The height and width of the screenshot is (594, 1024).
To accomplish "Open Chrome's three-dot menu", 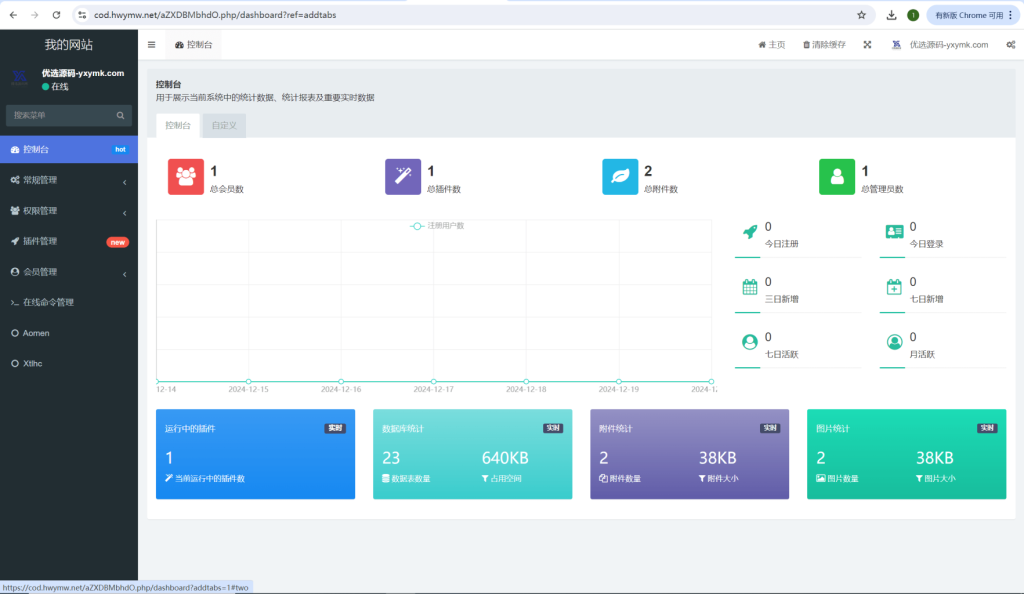I will click(1010, 15).
